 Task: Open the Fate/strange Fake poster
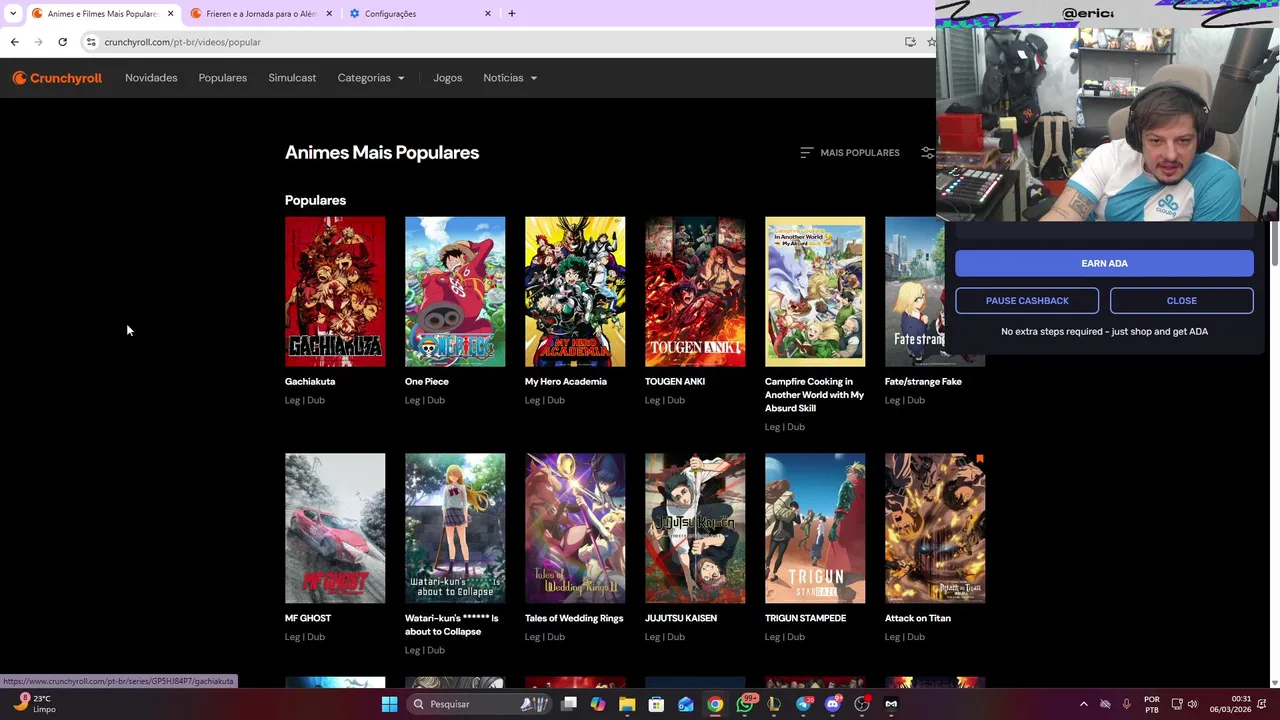915,292
